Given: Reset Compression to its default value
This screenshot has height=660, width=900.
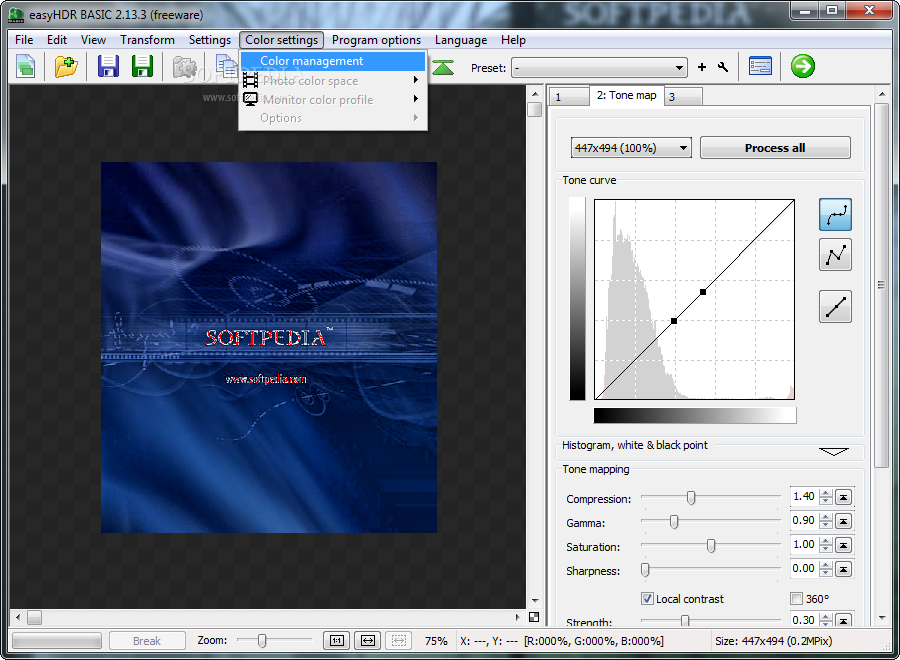Looking at the screenshot, I should [x=843, y=497].
